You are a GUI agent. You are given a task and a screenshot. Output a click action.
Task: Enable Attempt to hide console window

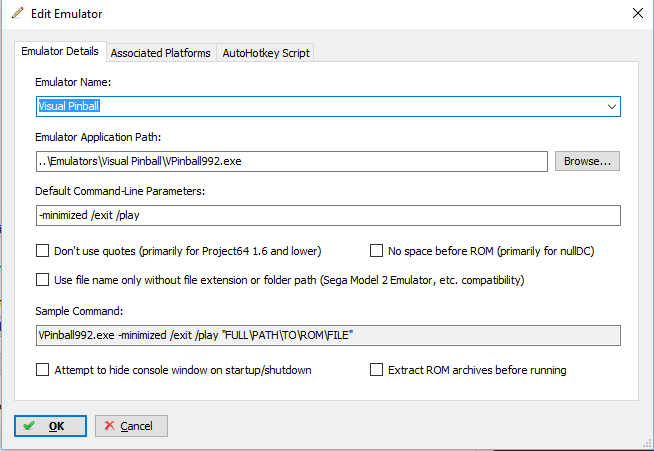coord(43,370)
